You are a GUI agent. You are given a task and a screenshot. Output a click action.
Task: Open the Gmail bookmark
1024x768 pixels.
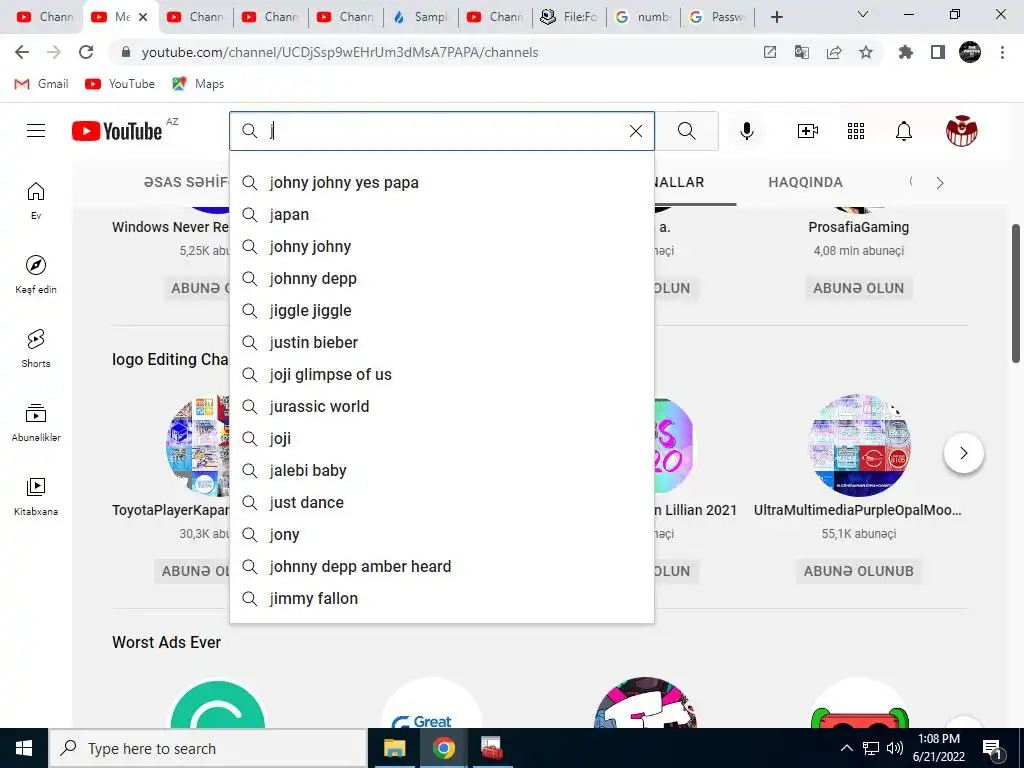point(41,84)
